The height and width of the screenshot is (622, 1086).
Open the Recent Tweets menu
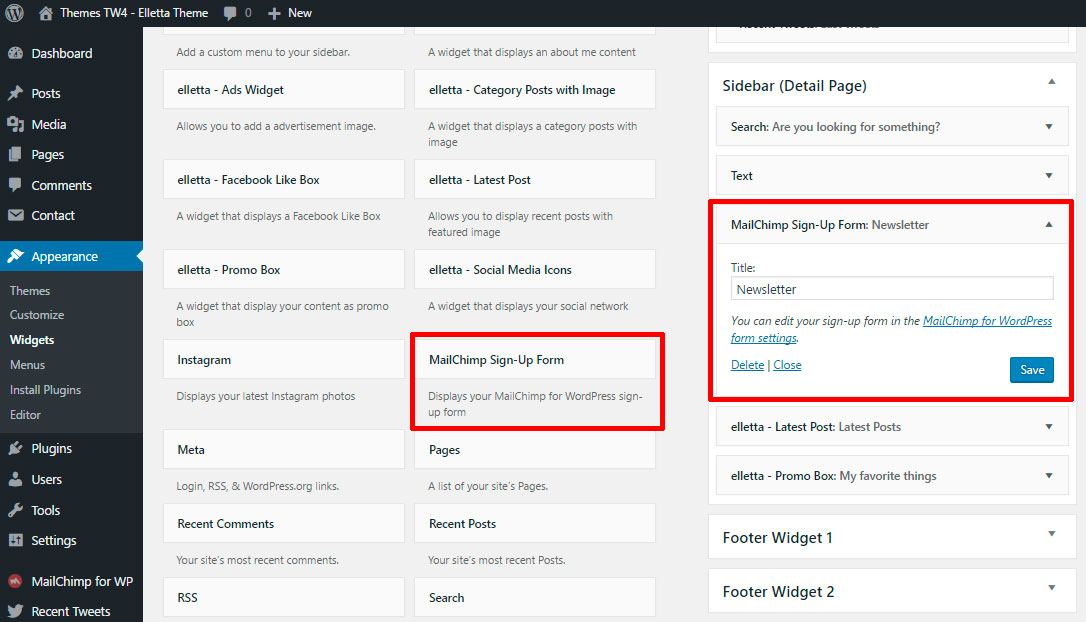click(x=71, y=611)
